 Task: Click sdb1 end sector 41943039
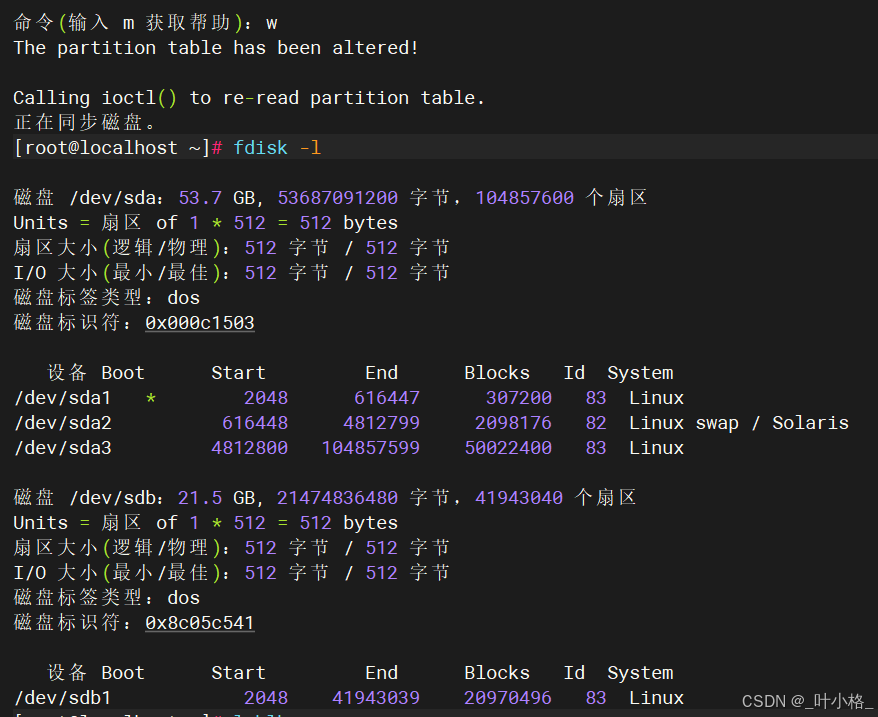[x=376, y=698]
